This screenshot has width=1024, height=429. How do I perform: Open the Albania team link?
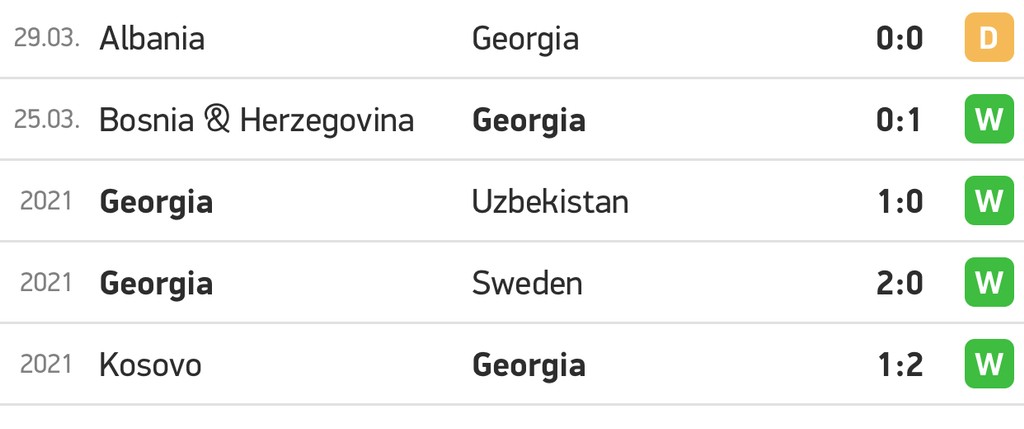click(152, 38)
